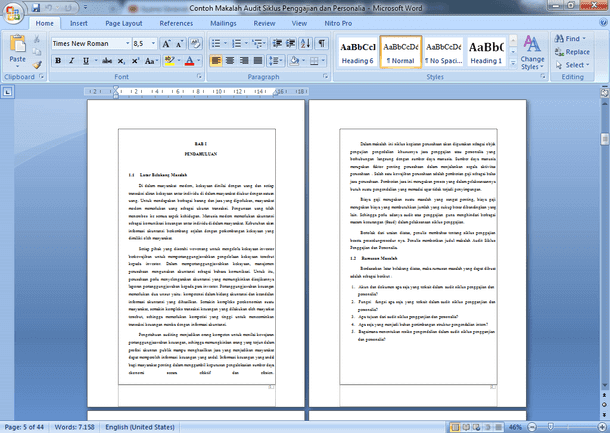Apply strikethrough formatting
610x433 pixels.
click(107, 61)
